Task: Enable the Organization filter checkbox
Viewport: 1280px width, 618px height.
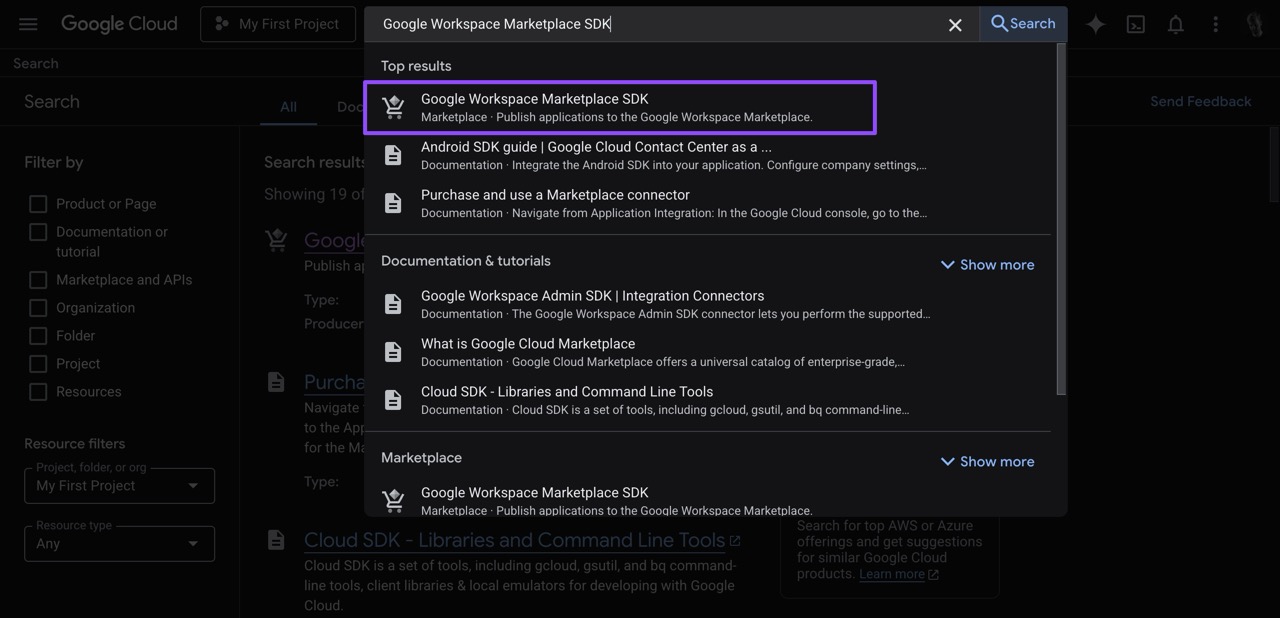Action: pyautogui.click(x=38, y=307)
